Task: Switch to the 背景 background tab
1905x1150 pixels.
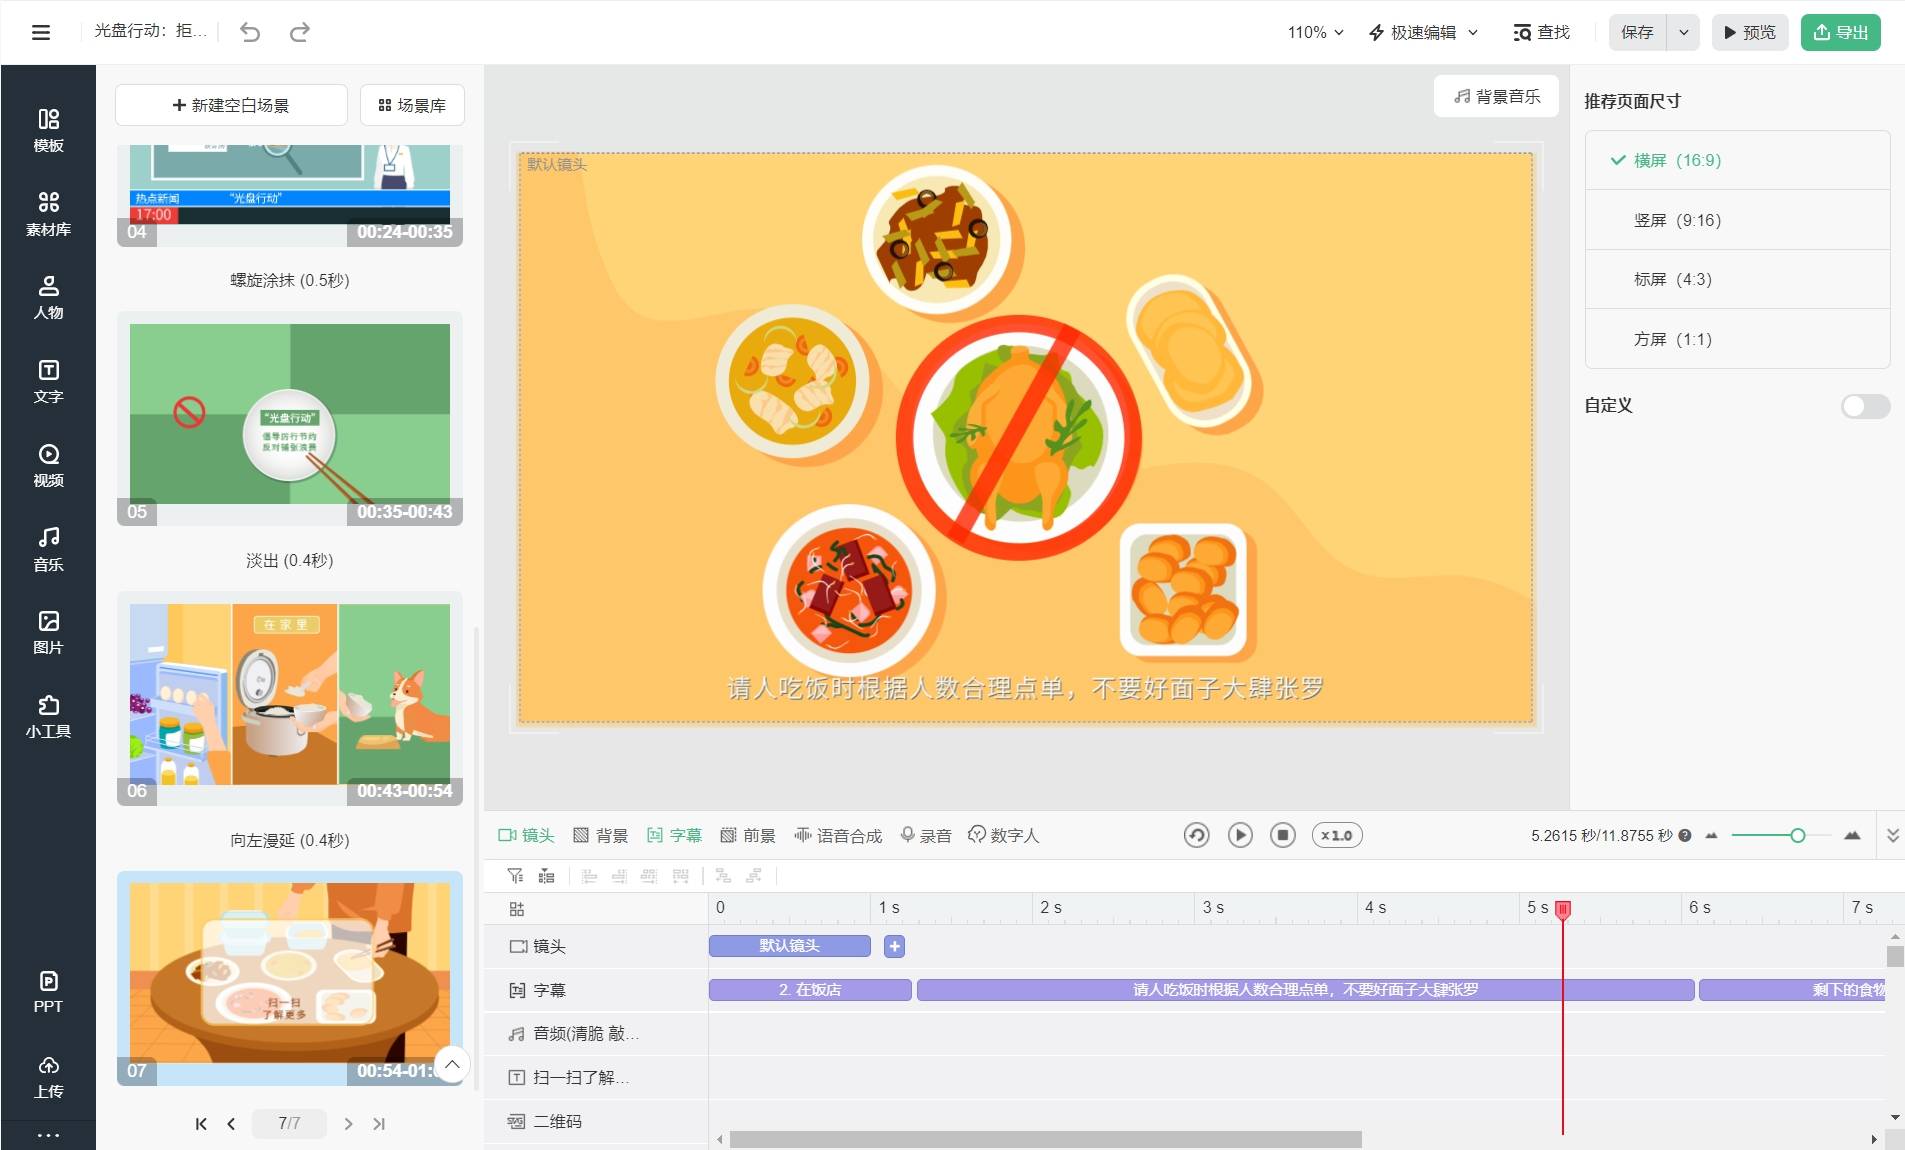Action: point(600,835)
